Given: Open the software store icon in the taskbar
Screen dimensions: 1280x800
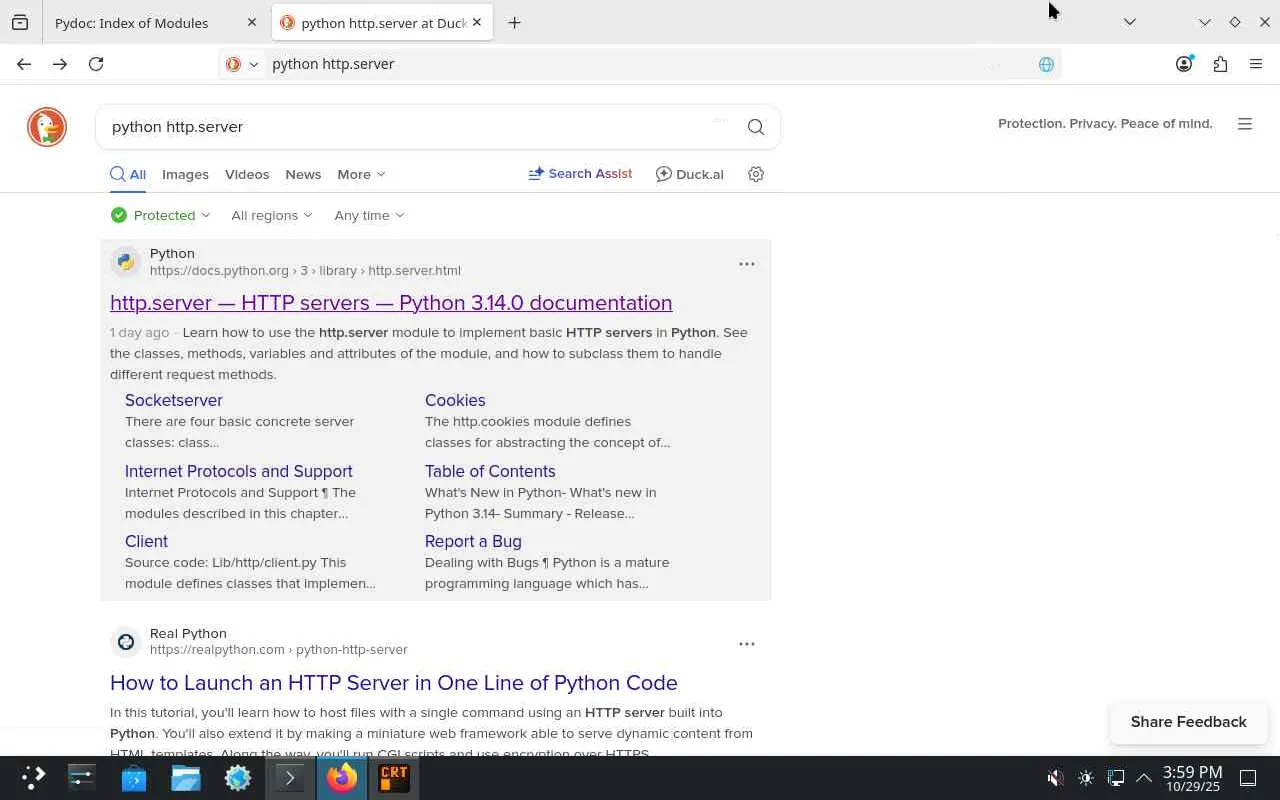Looking at the screenshot, I should tap(134, 778).
